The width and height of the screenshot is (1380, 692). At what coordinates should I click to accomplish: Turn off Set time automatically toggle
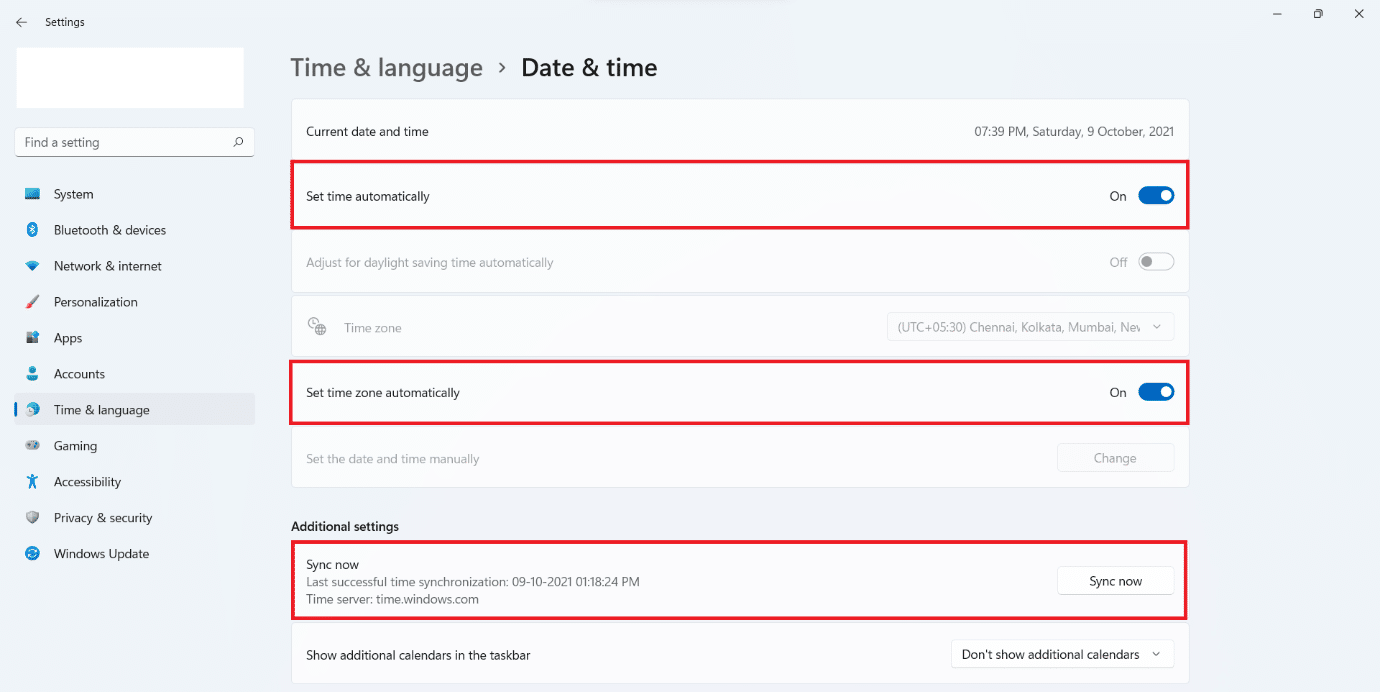[1156, 196]
